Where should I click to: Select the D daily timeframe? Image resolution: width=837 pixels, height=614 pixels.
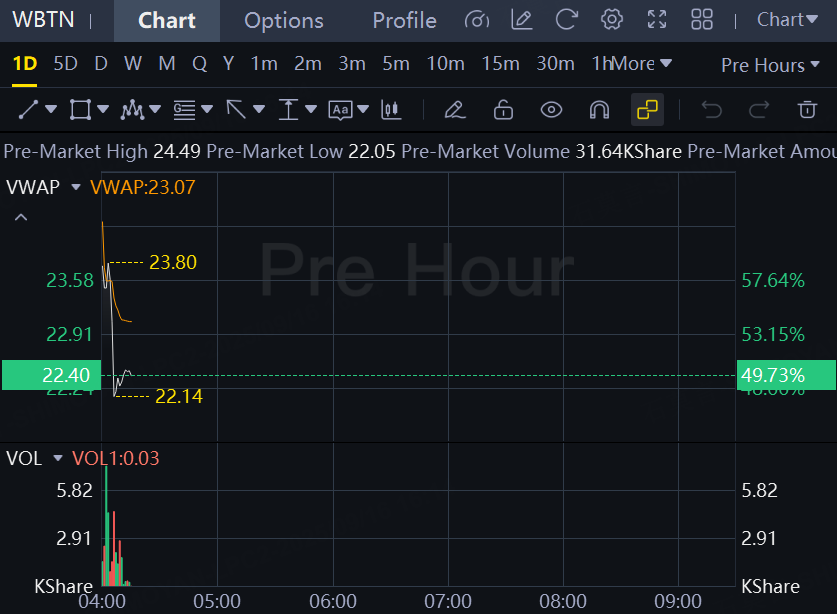(x=101, y=64)
